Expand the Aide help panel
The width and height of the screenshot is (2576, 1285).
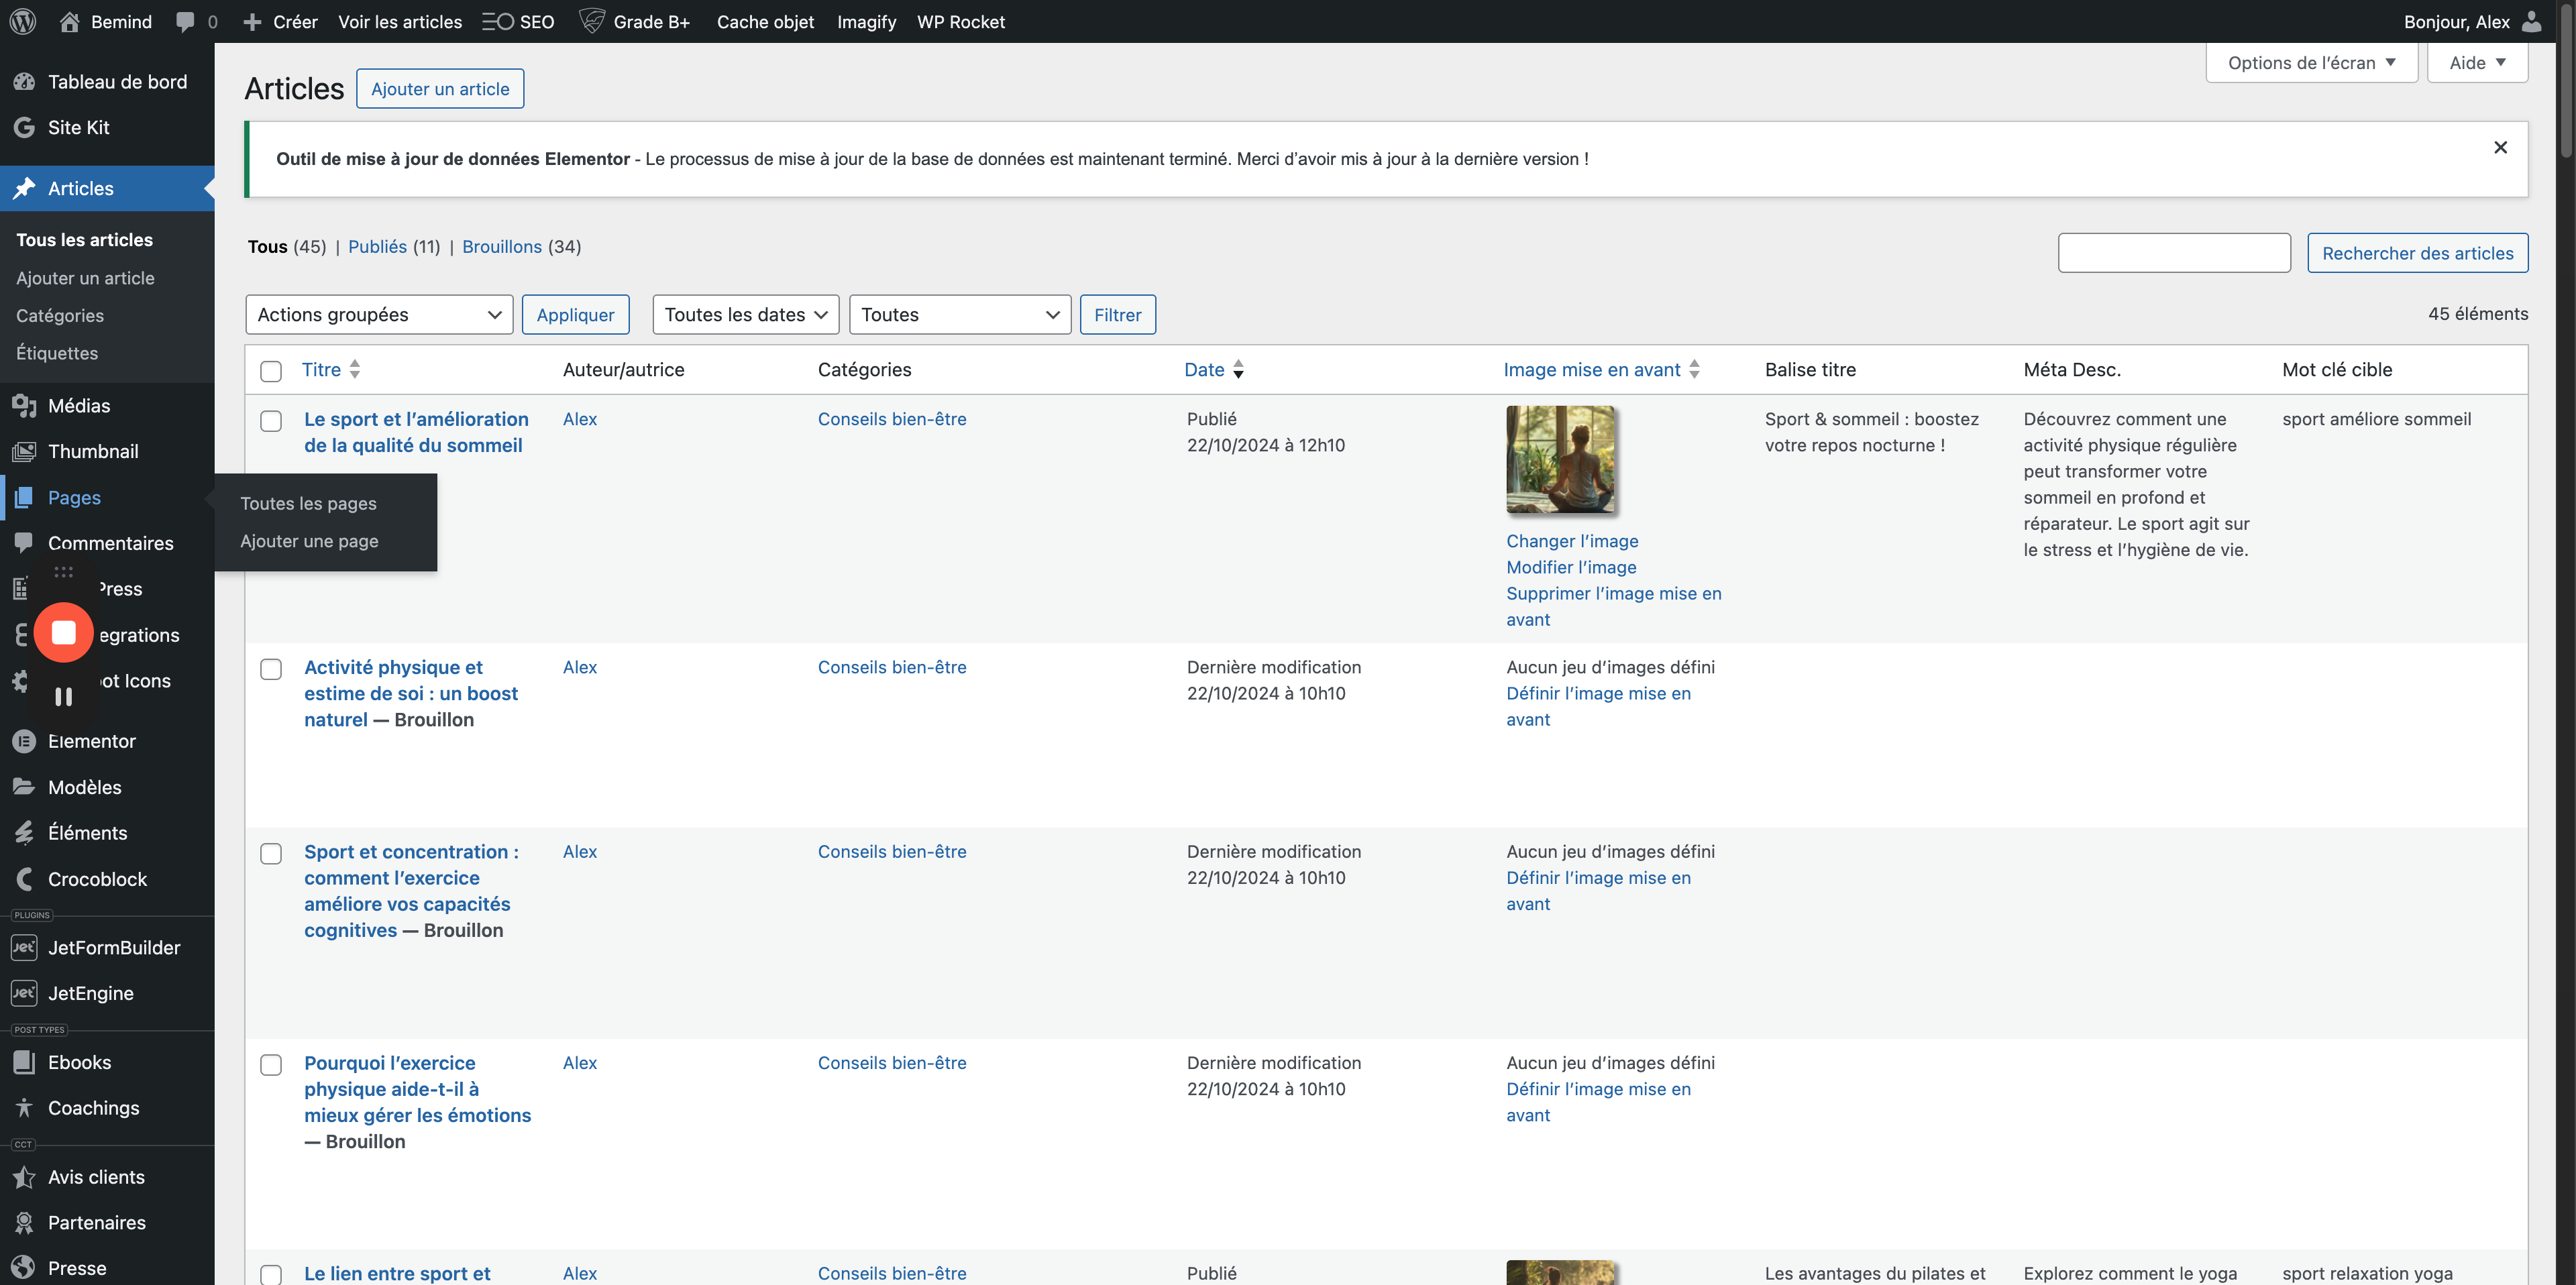click(x=2477, y=62)
